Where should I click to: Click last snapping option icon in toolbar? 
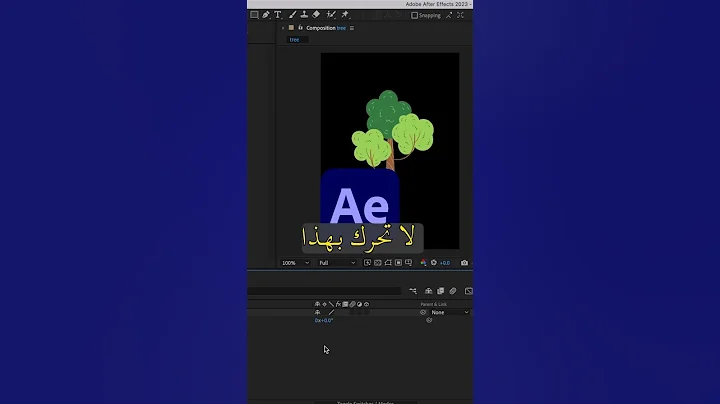(x=460, y=15)
